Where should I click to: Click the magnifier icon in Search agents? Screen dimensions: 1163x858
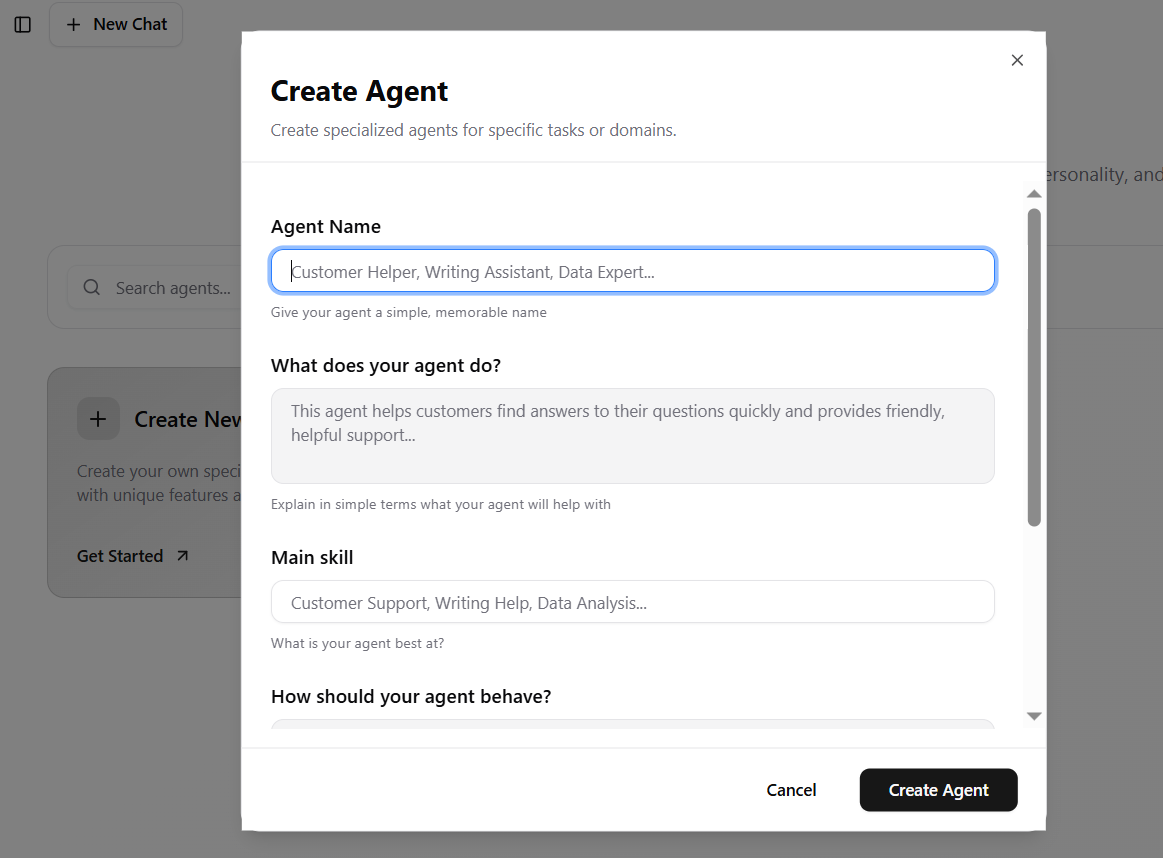pos(91,287)
